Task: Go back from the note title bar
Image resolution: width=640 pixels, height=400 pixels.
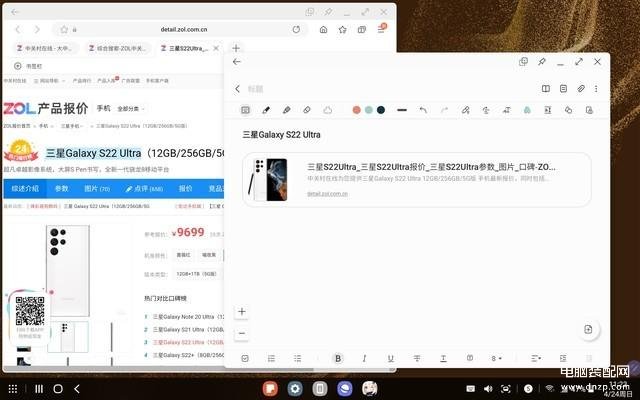Action: click(238, 89)
